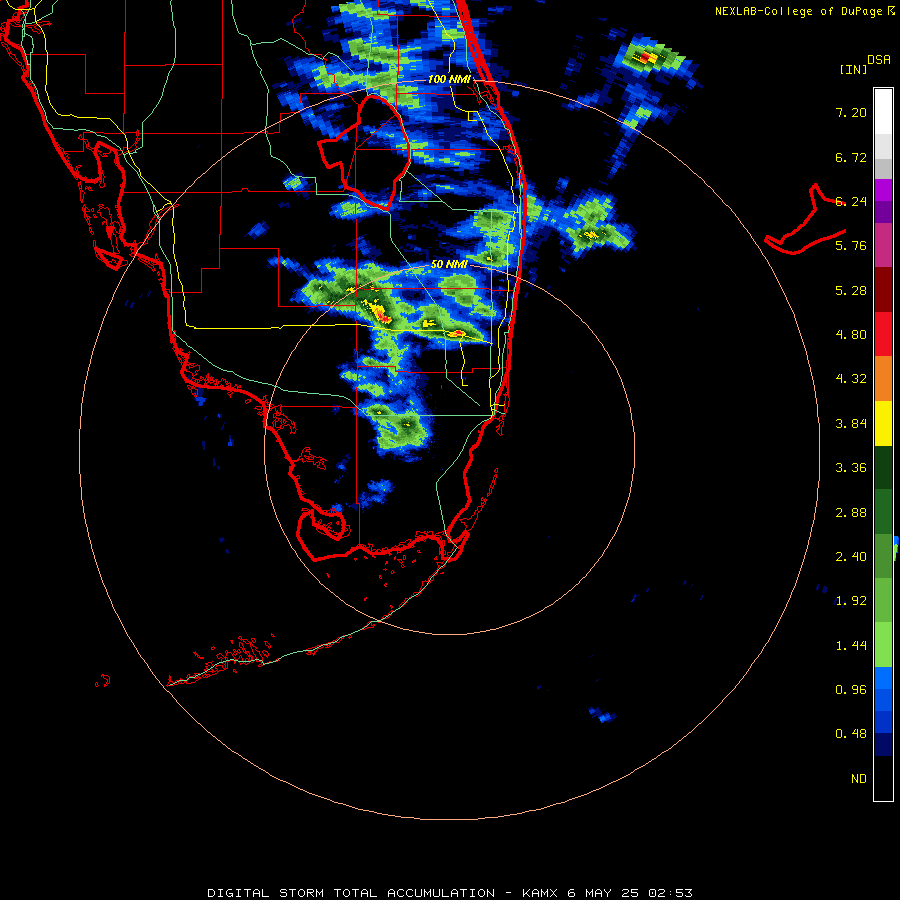
Task: Click the 1.92 legend value
Action: coord(851,601)
